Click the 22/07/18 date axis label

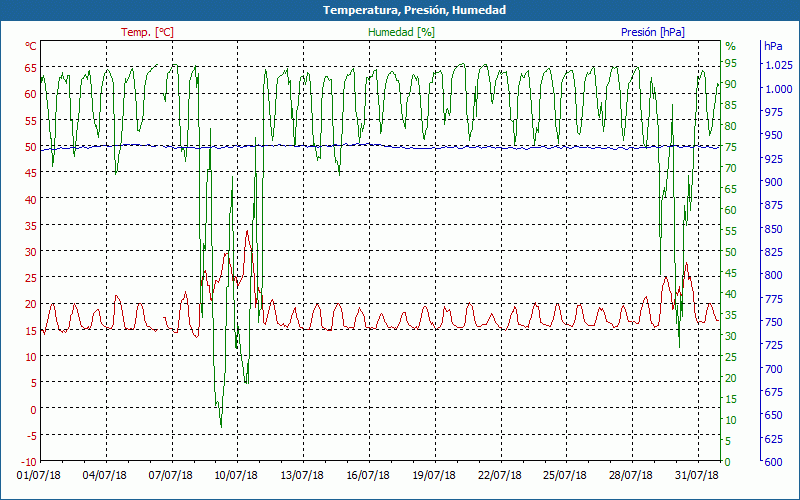coord(499,475)
